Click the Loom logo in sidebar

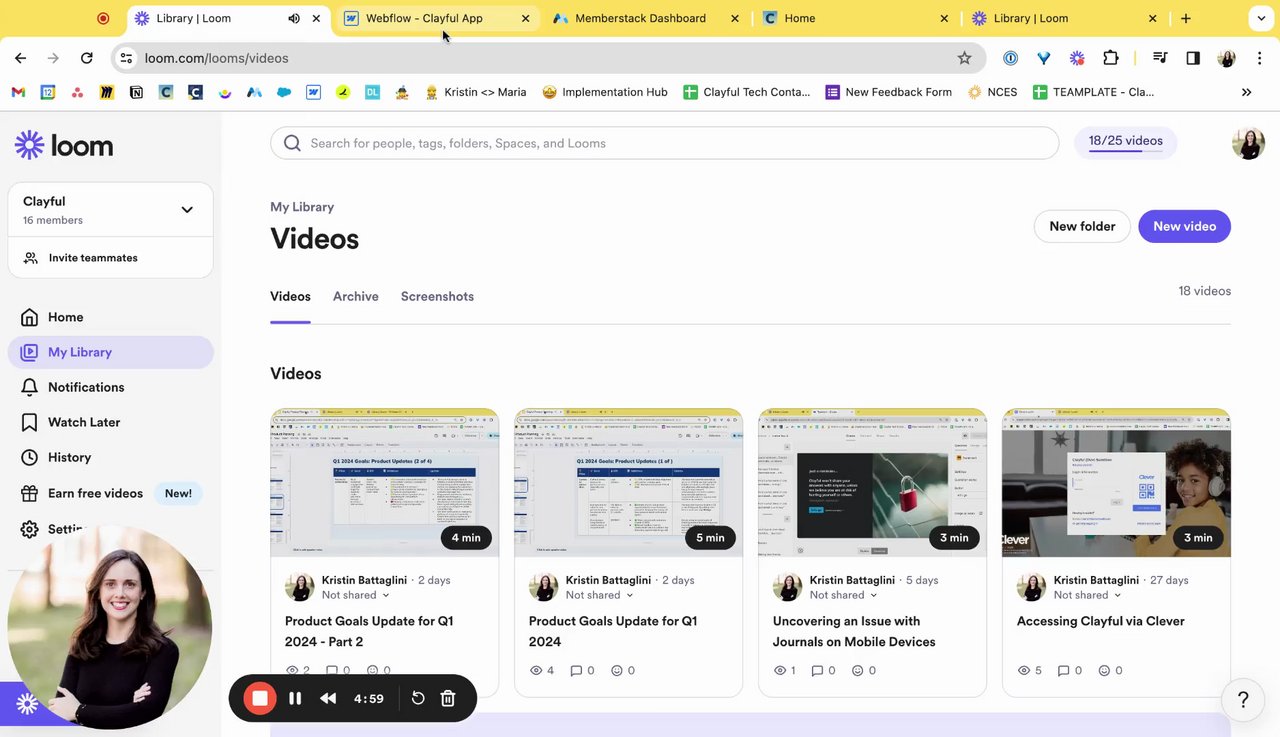tap(64, 145)
